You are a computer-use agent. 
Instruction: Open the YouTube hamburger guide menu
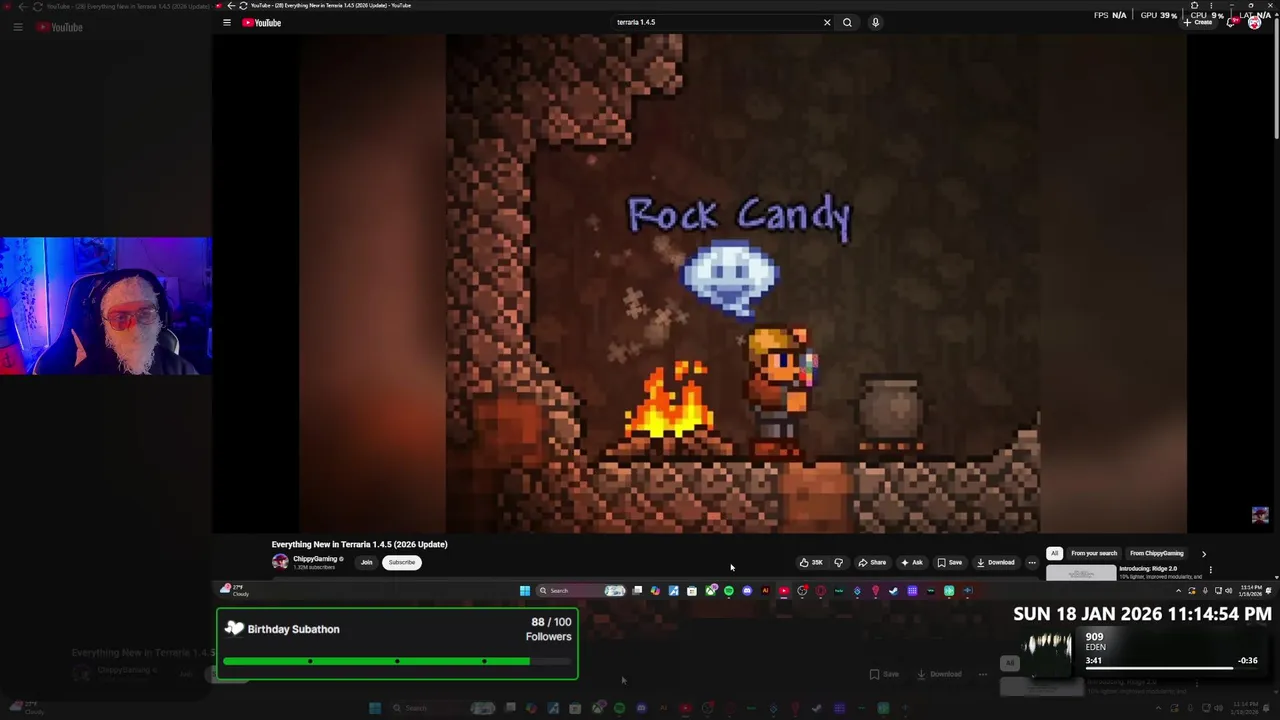(x=227, y=22)
